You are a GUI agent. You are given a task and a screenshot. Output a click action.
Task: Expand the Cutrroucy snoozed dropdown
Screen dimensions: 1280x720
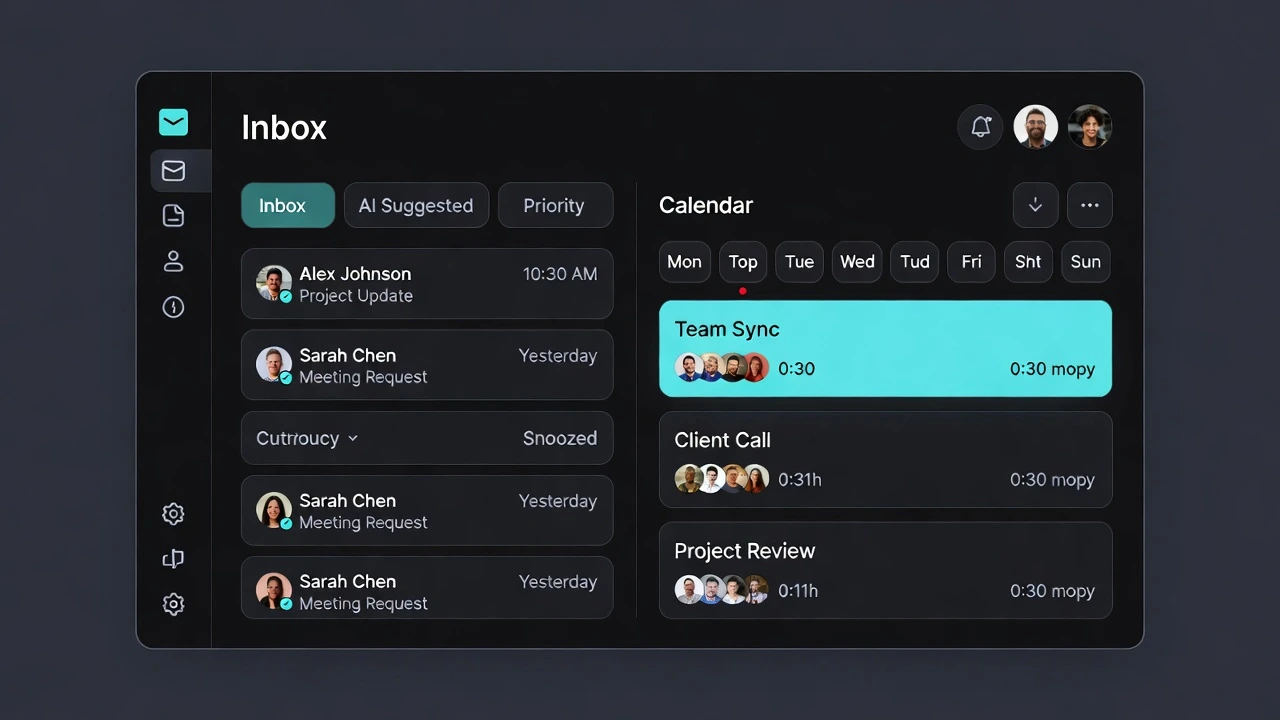point(354,438)
